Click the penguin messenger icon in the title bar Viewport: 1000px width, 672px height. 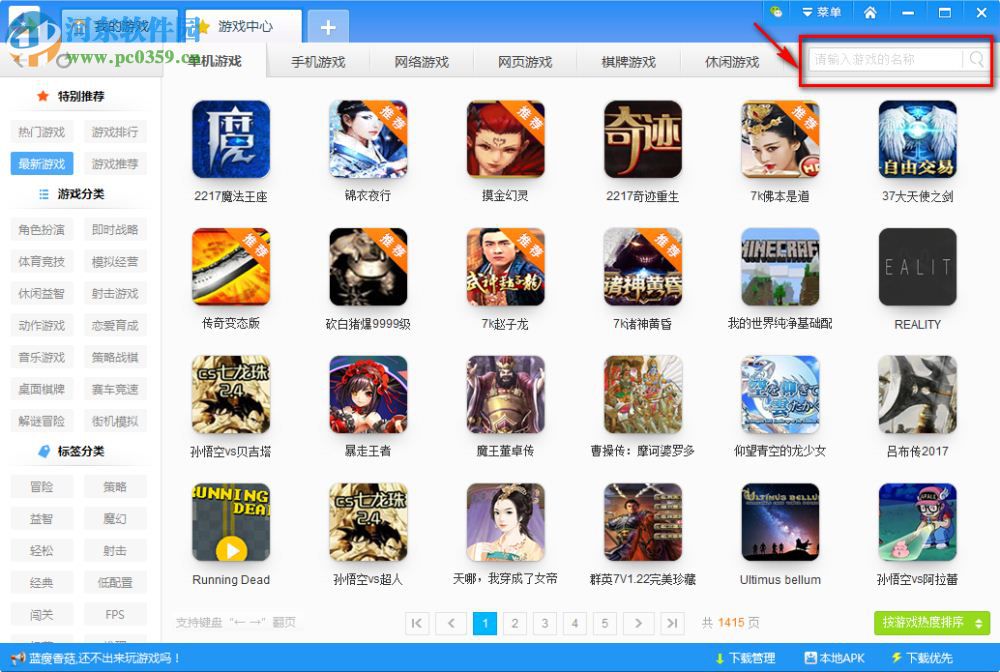[x=776, y=12]
